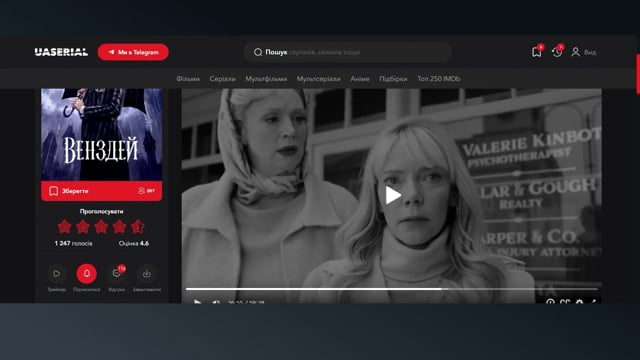640x360 pixels.
Task: Open the watch history clock icon
Action: click(x=557, y=52)
